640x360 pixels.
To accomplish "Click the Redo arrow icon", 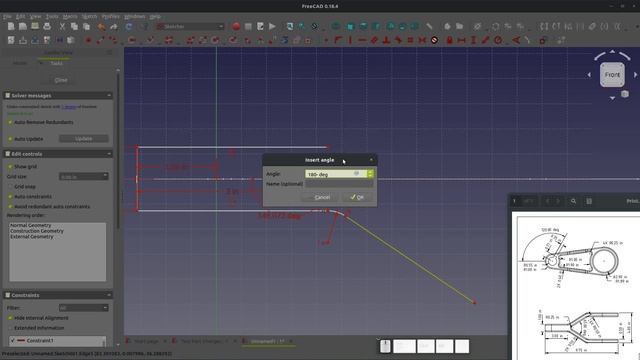I will tap(114, 27).
